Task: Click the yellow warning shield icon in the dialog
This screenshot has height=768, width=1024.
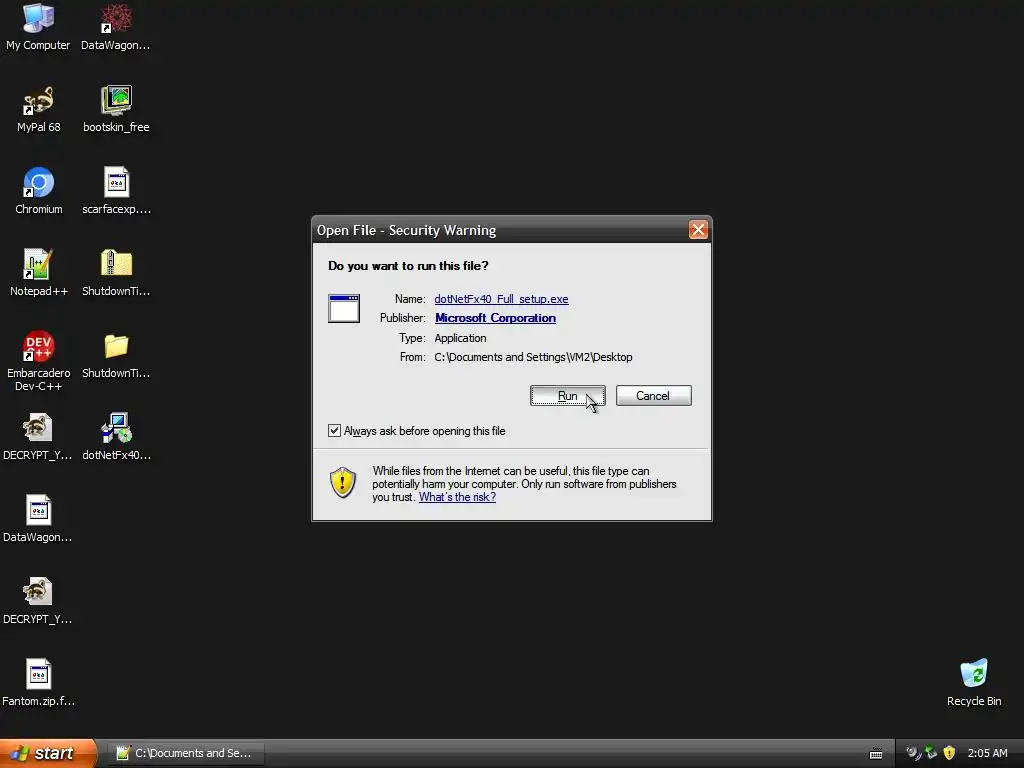Action: (x=343, y=483)
